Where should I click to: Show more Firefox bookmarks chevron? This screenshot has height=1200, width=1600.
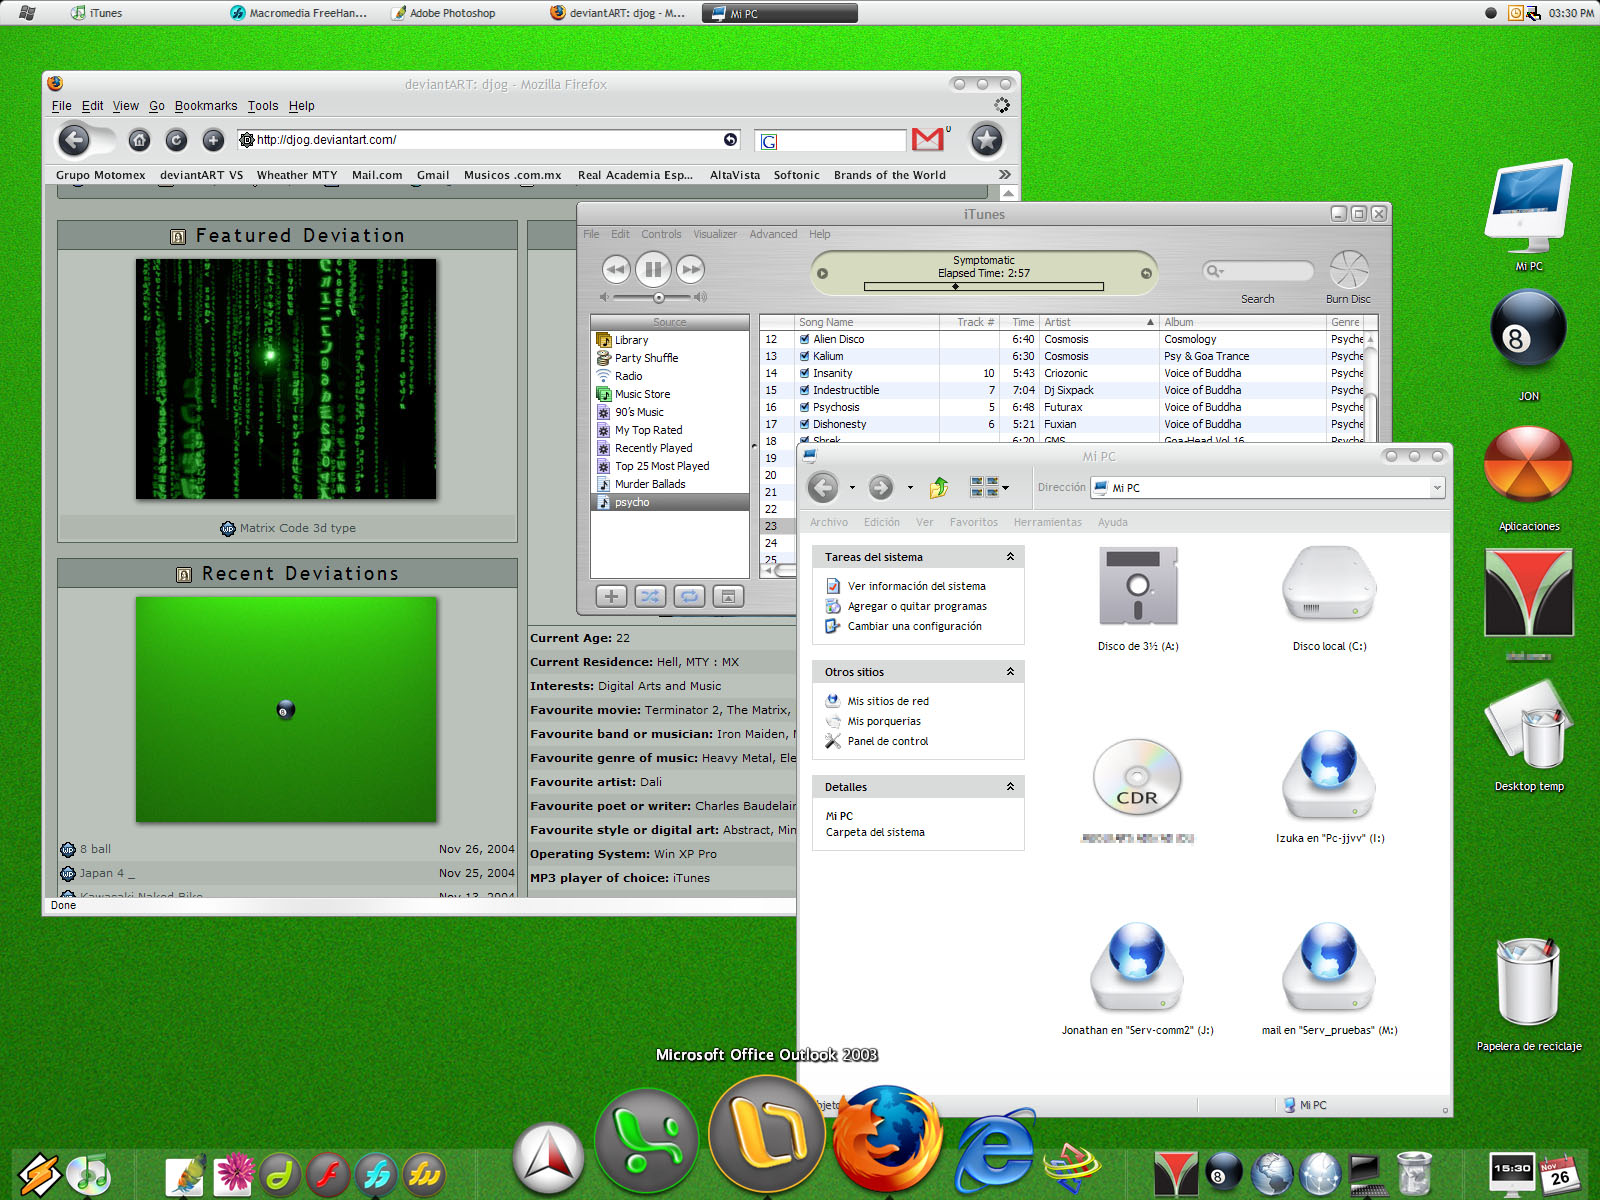1004,175
